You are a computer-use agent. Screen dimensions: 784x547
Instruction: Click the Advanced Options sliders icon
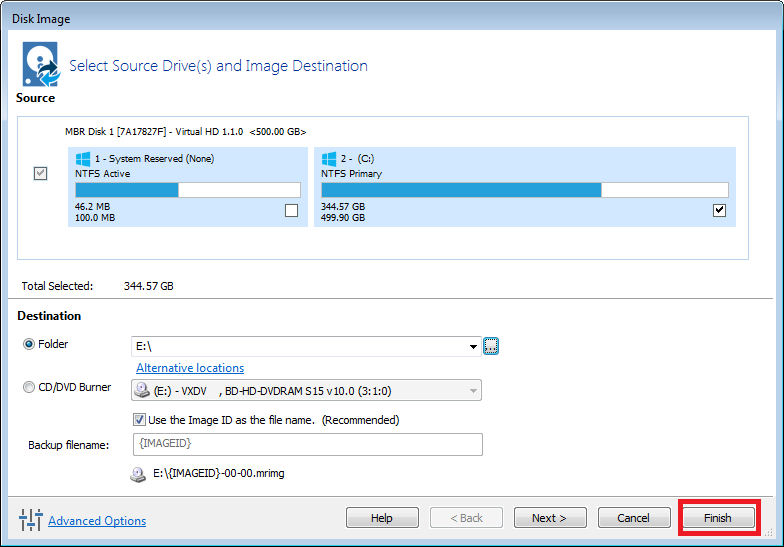30,520
